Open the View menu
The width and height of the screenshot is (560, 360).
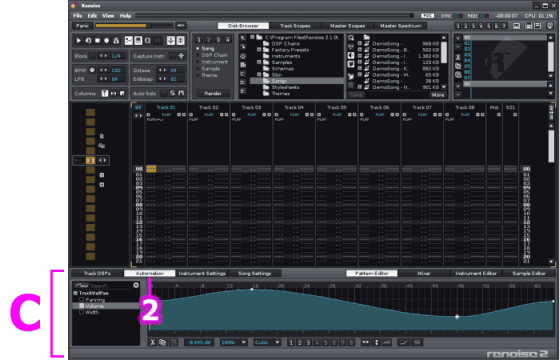click(108, 16)
